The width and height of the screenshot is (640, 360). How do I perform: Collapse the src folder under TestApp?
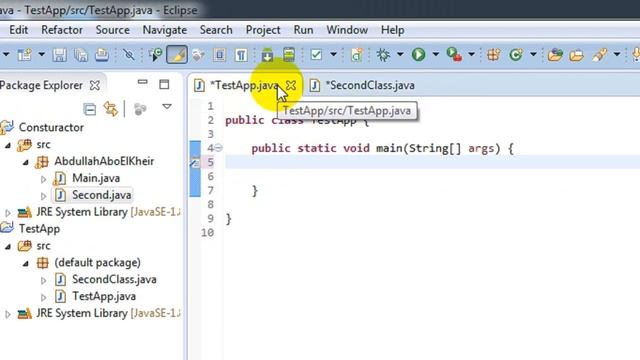8,247
